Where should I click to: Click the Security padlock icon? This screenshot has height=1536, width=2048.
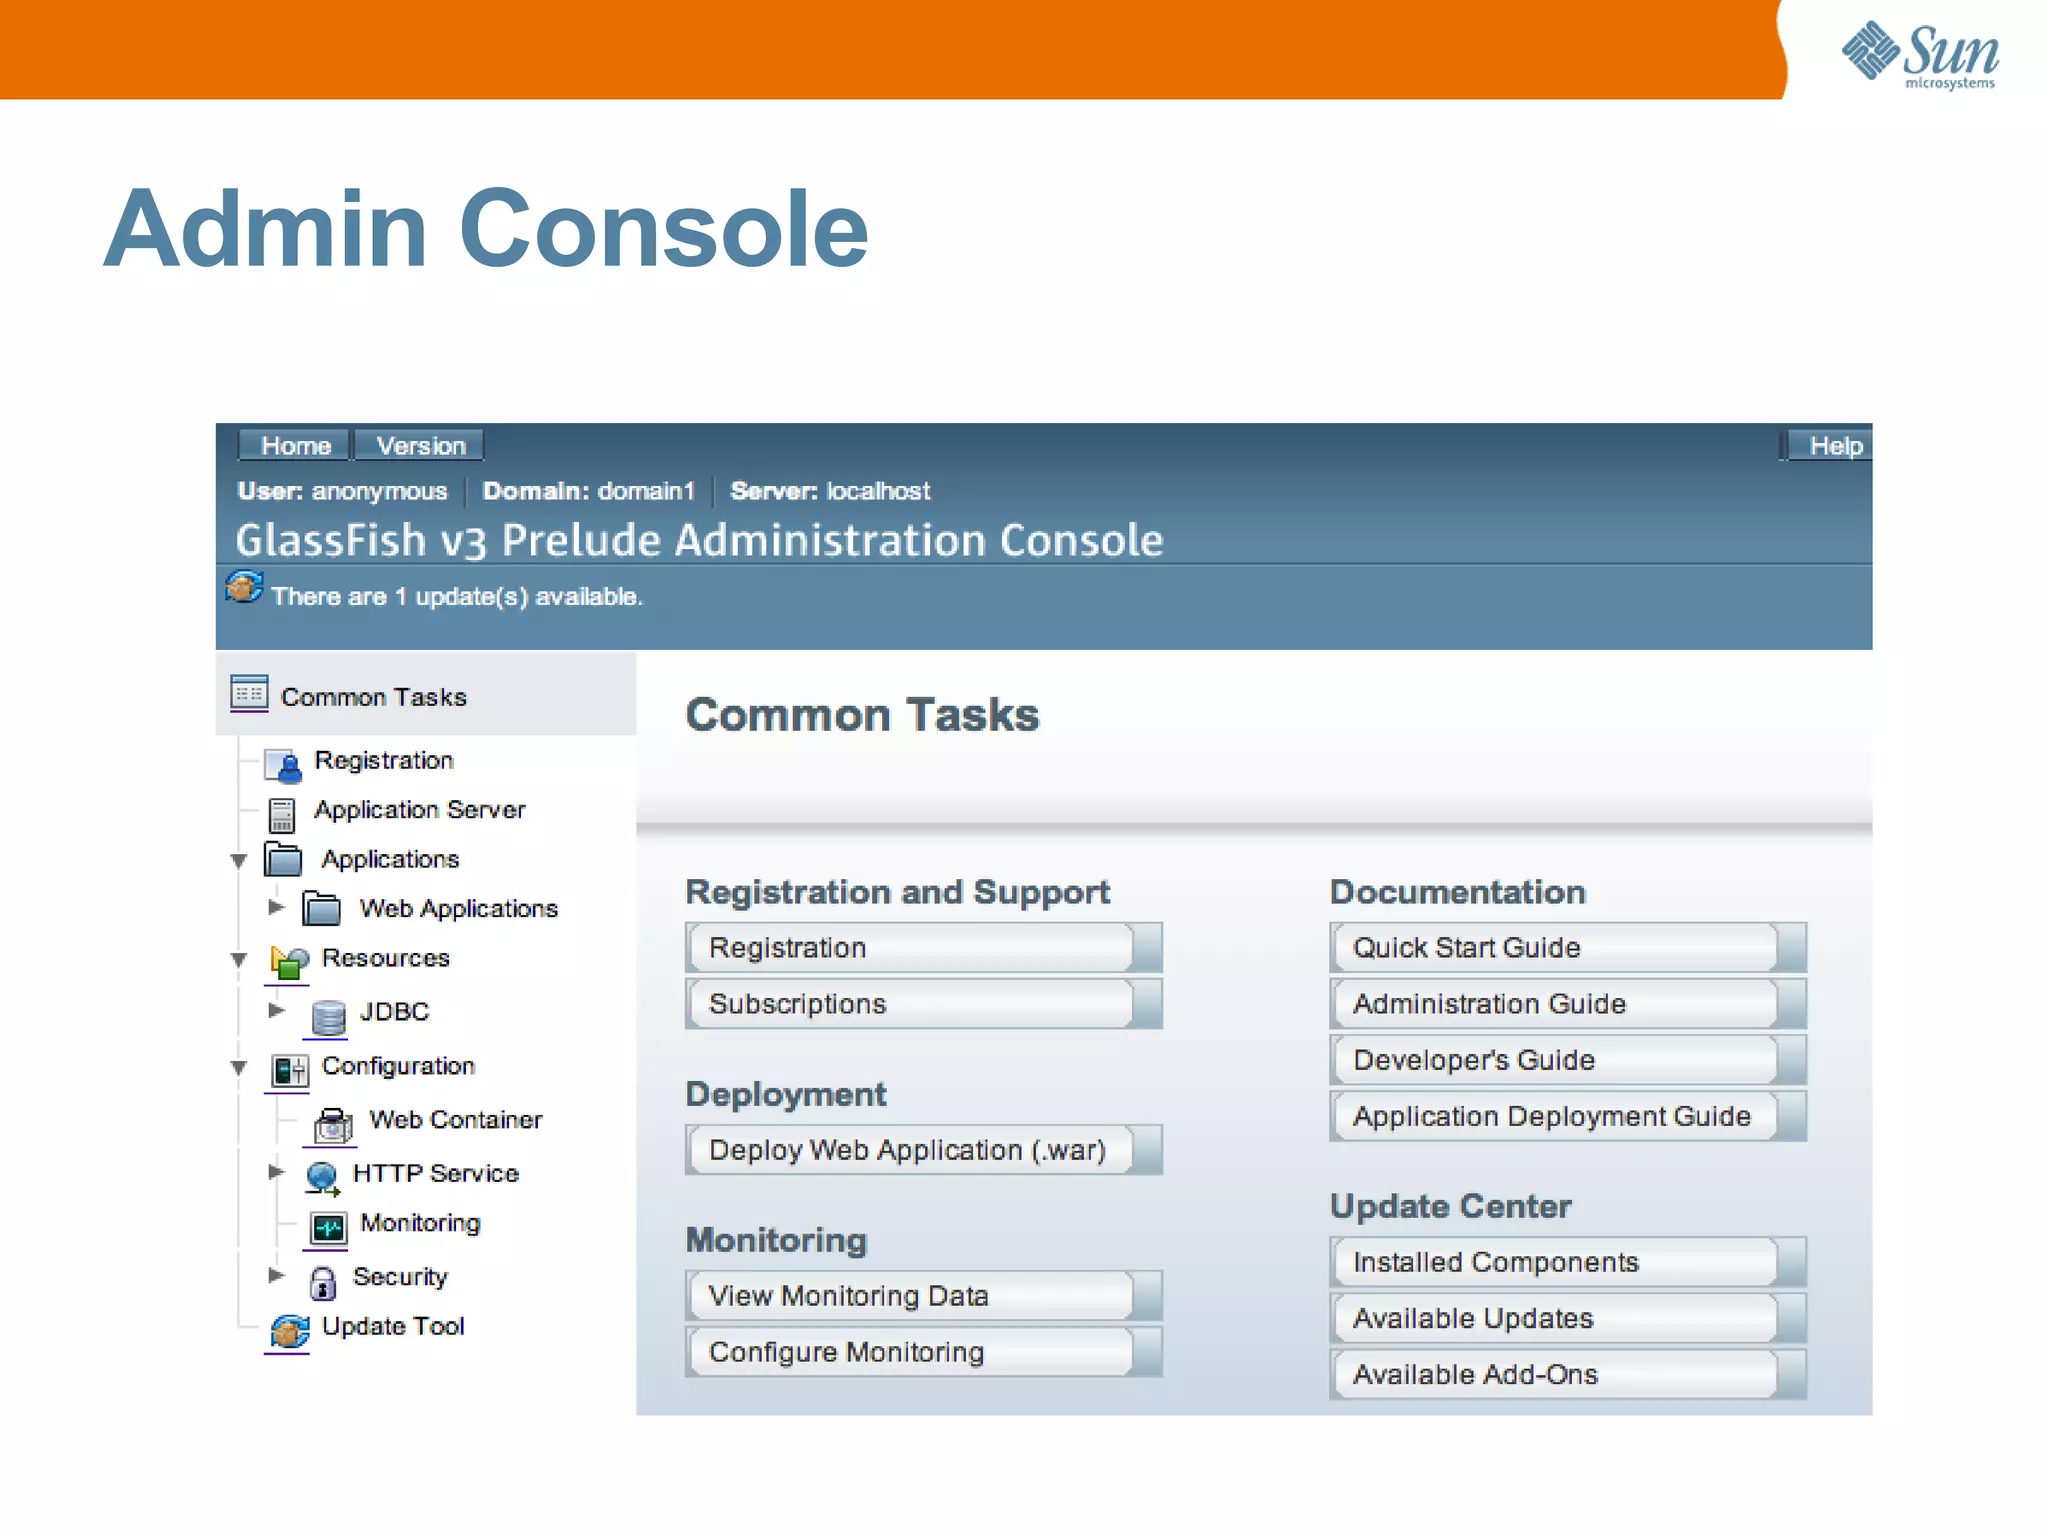pyautogui.click(x=322, y=1282)
